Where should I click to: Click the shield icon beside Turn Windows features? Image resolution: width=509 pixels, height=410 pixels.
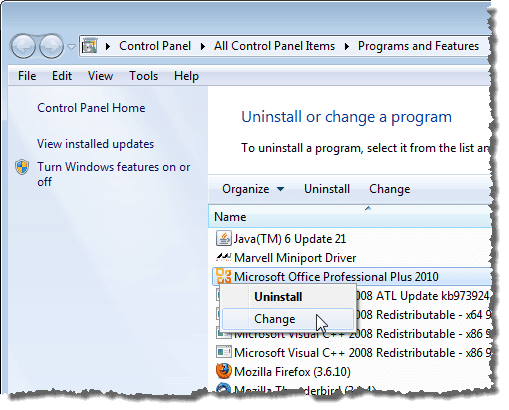pos(22,167)
